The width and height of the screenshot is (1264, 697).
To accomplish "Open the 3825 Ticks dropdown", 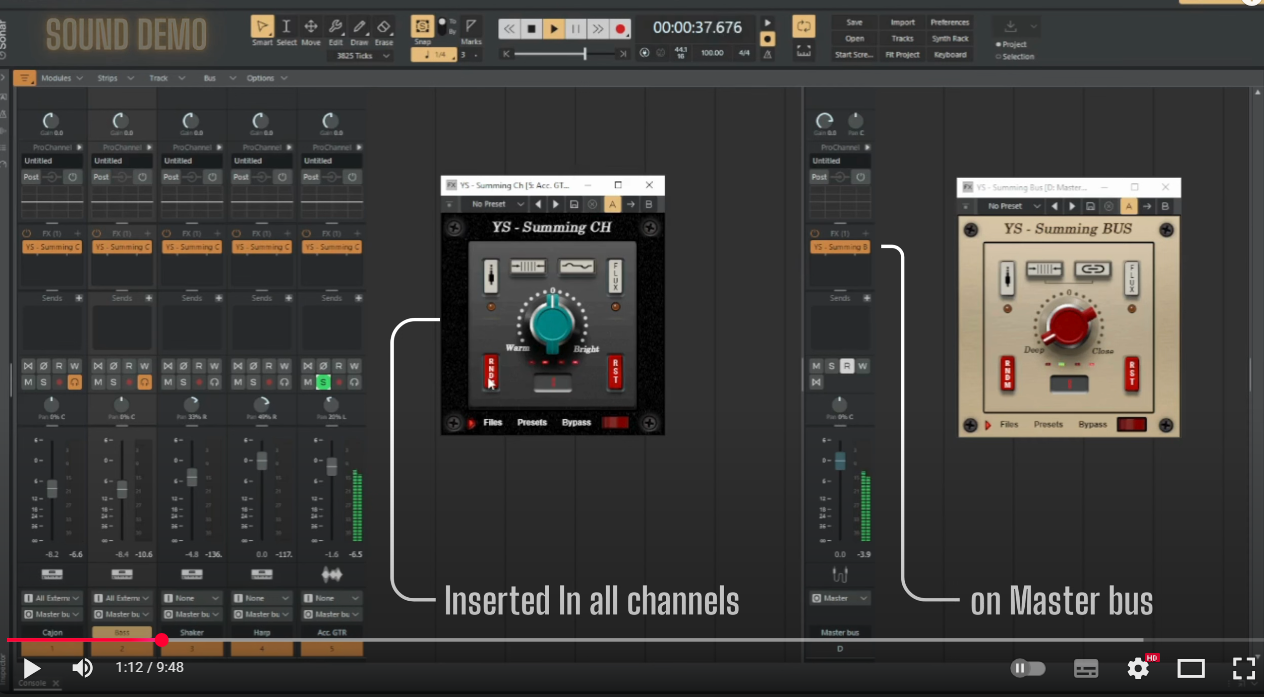I will pyautogui.click(x=362, y=56).
